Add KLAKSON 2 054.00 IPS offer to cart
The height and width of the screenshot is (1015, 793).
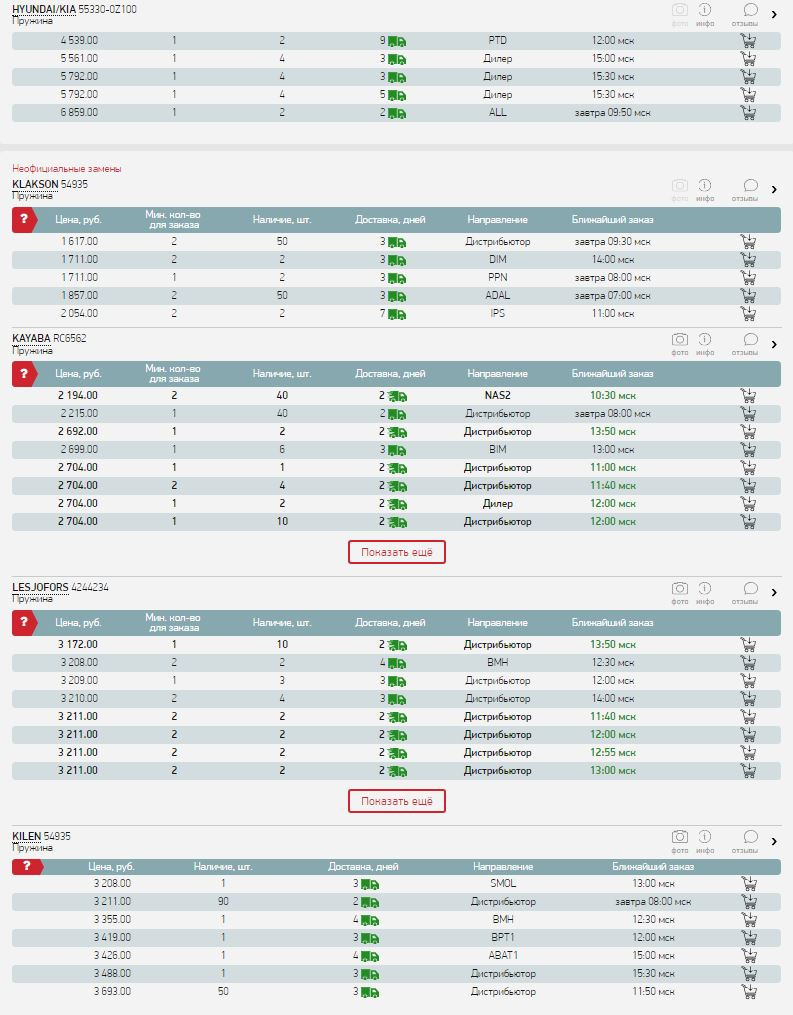click(748, 314)
